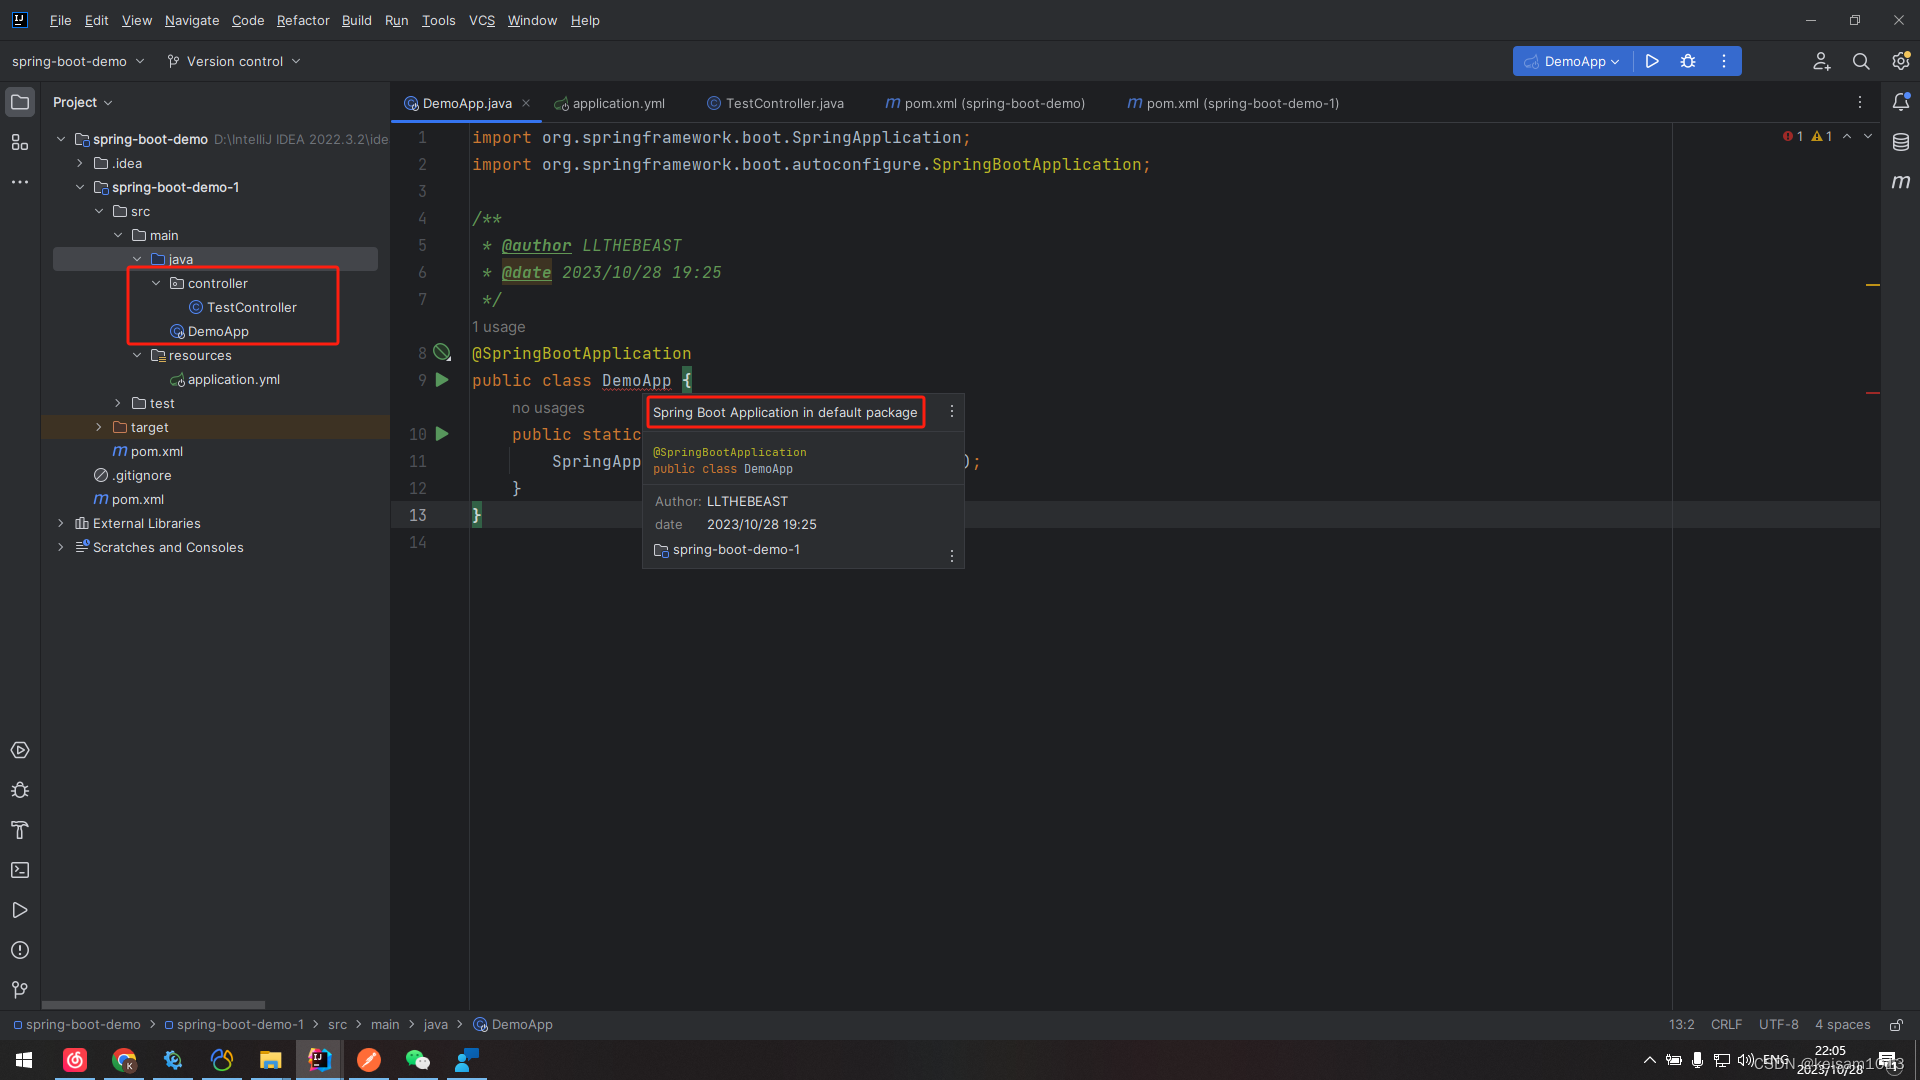Open the Problems tool window
Image resolution: width=1920 pixels, height=1080 pixels.
20,950
